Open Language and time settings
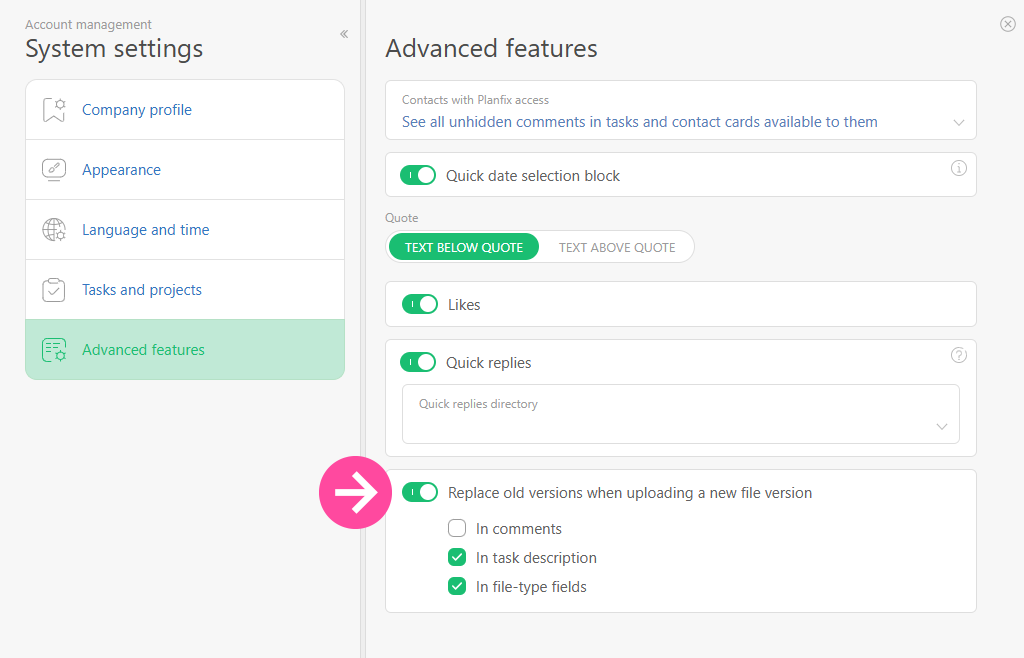1024x658 pixels. [x=185, y=230]
